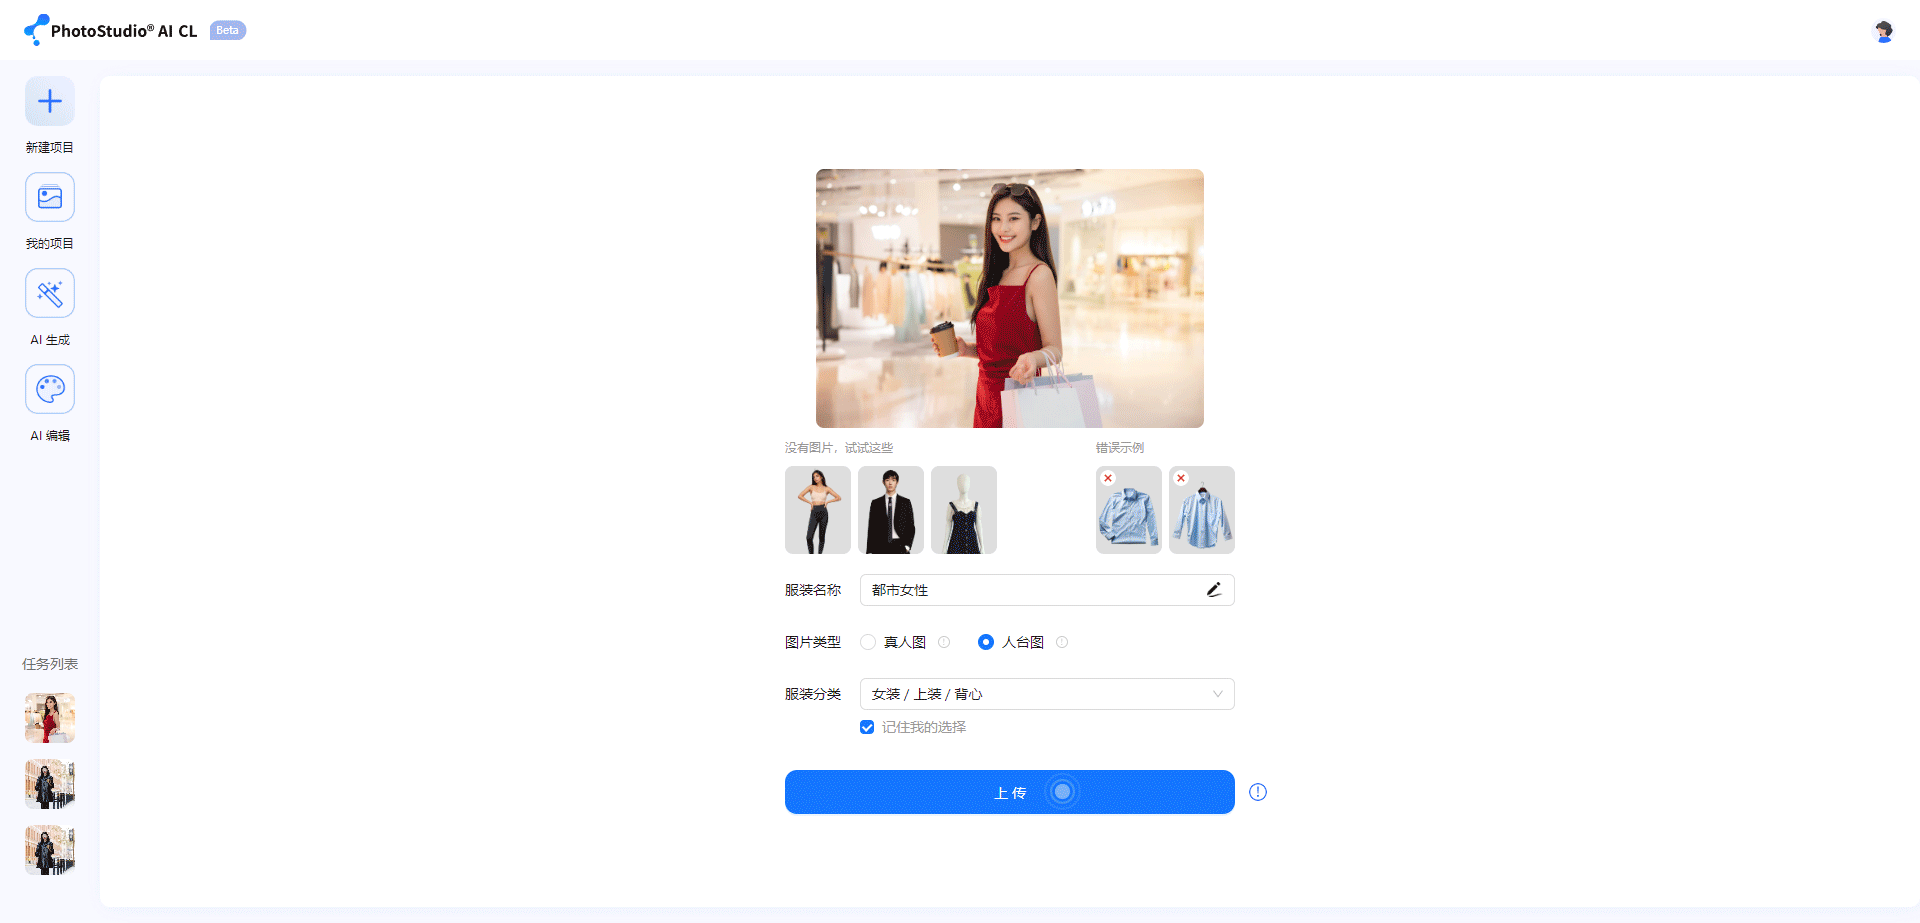Open the red dress task thumbnail
The height and width of the screenshot is (923, 1920).
tap(50, 718)
